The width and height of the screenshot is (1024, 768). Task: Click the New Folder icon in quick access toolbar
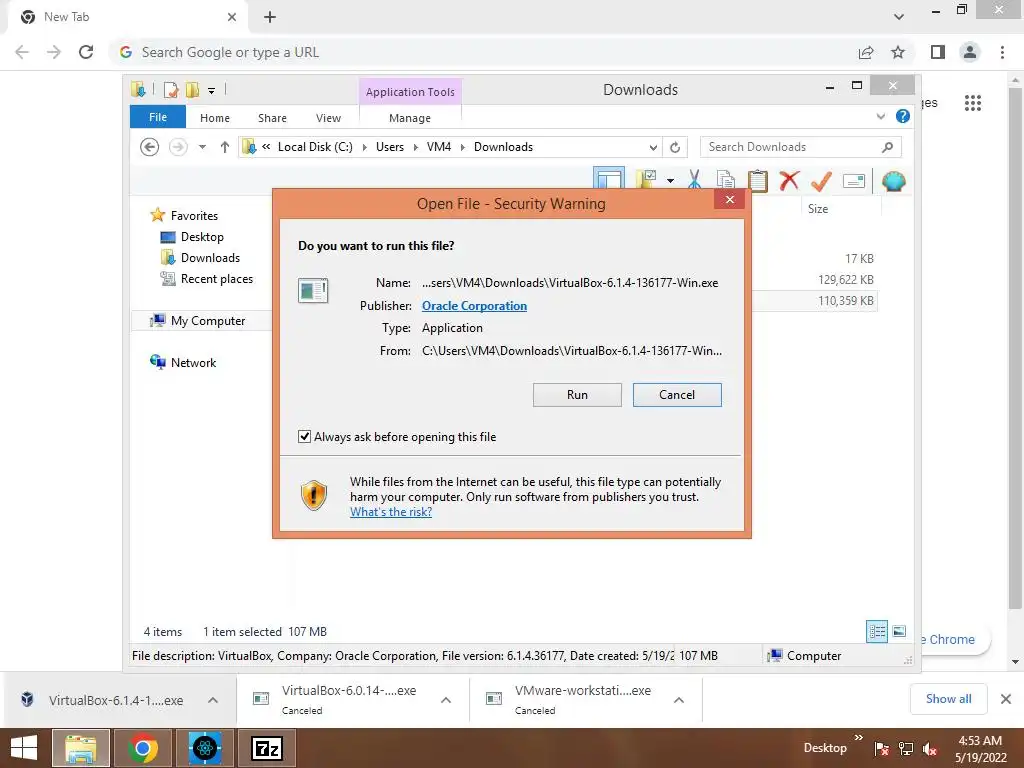(193, 89)
